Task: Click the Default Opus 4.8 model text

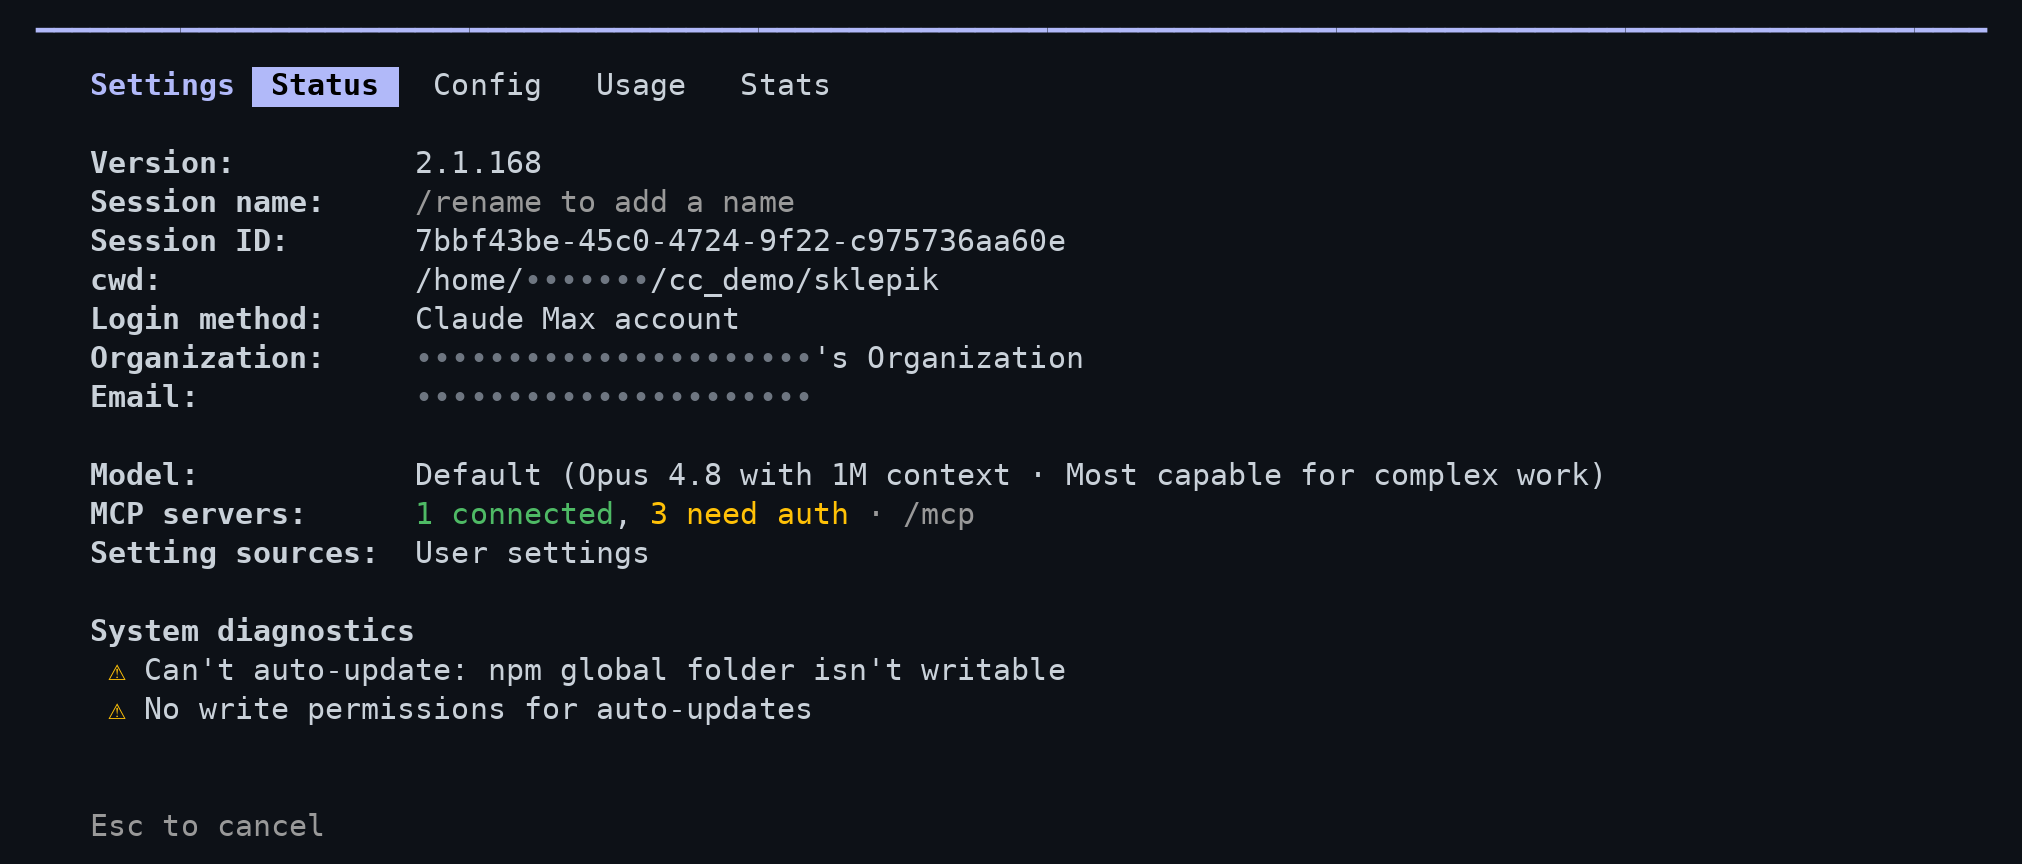Action: [x=1010, y=475]
